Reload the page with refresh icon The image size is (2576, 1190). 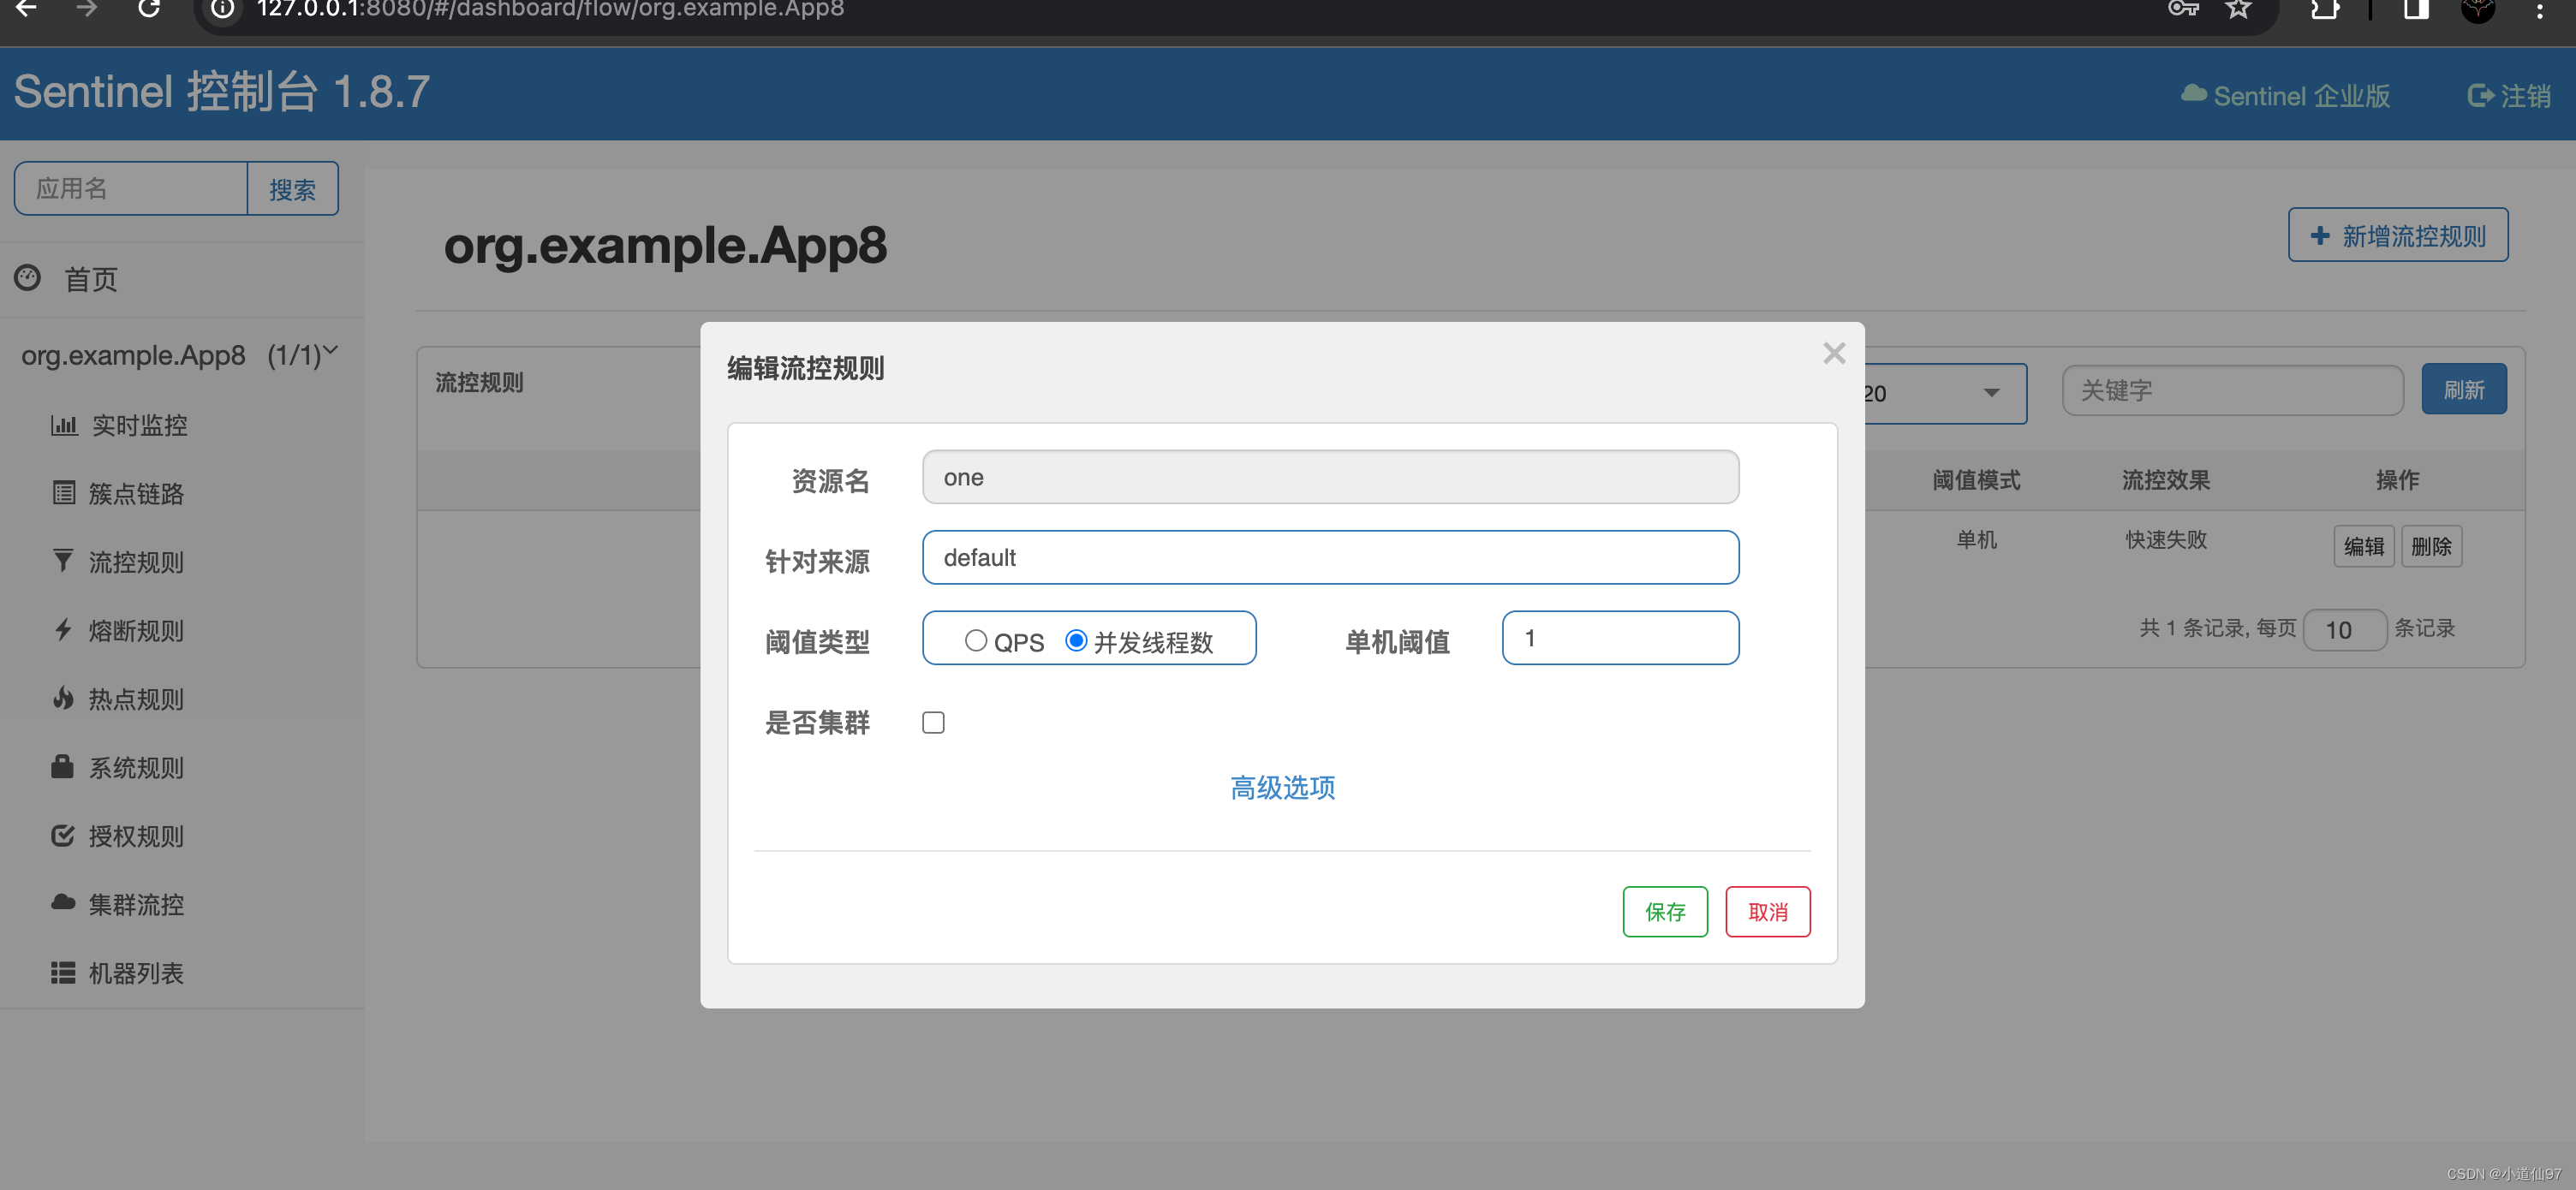(149, 9)
